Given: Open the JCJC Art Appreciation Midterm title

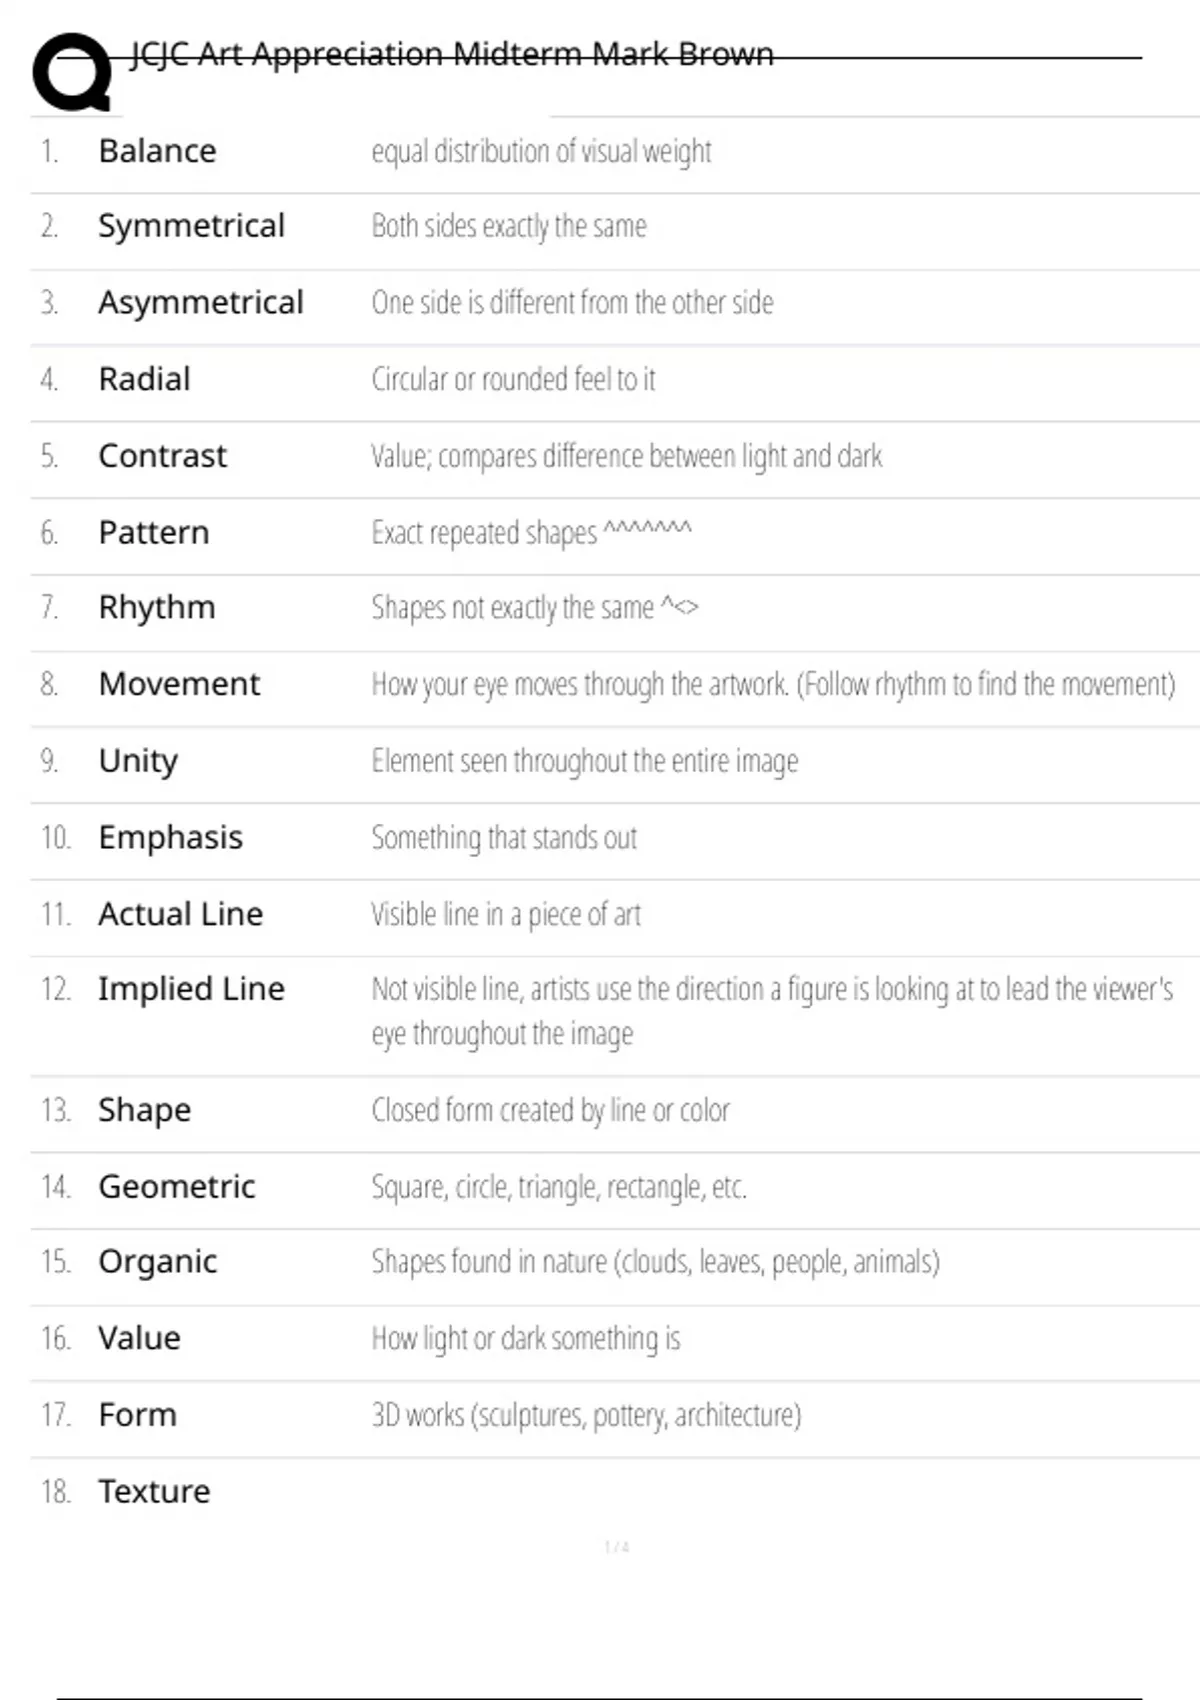Looking at the screenshot, I should pos(452,54).
